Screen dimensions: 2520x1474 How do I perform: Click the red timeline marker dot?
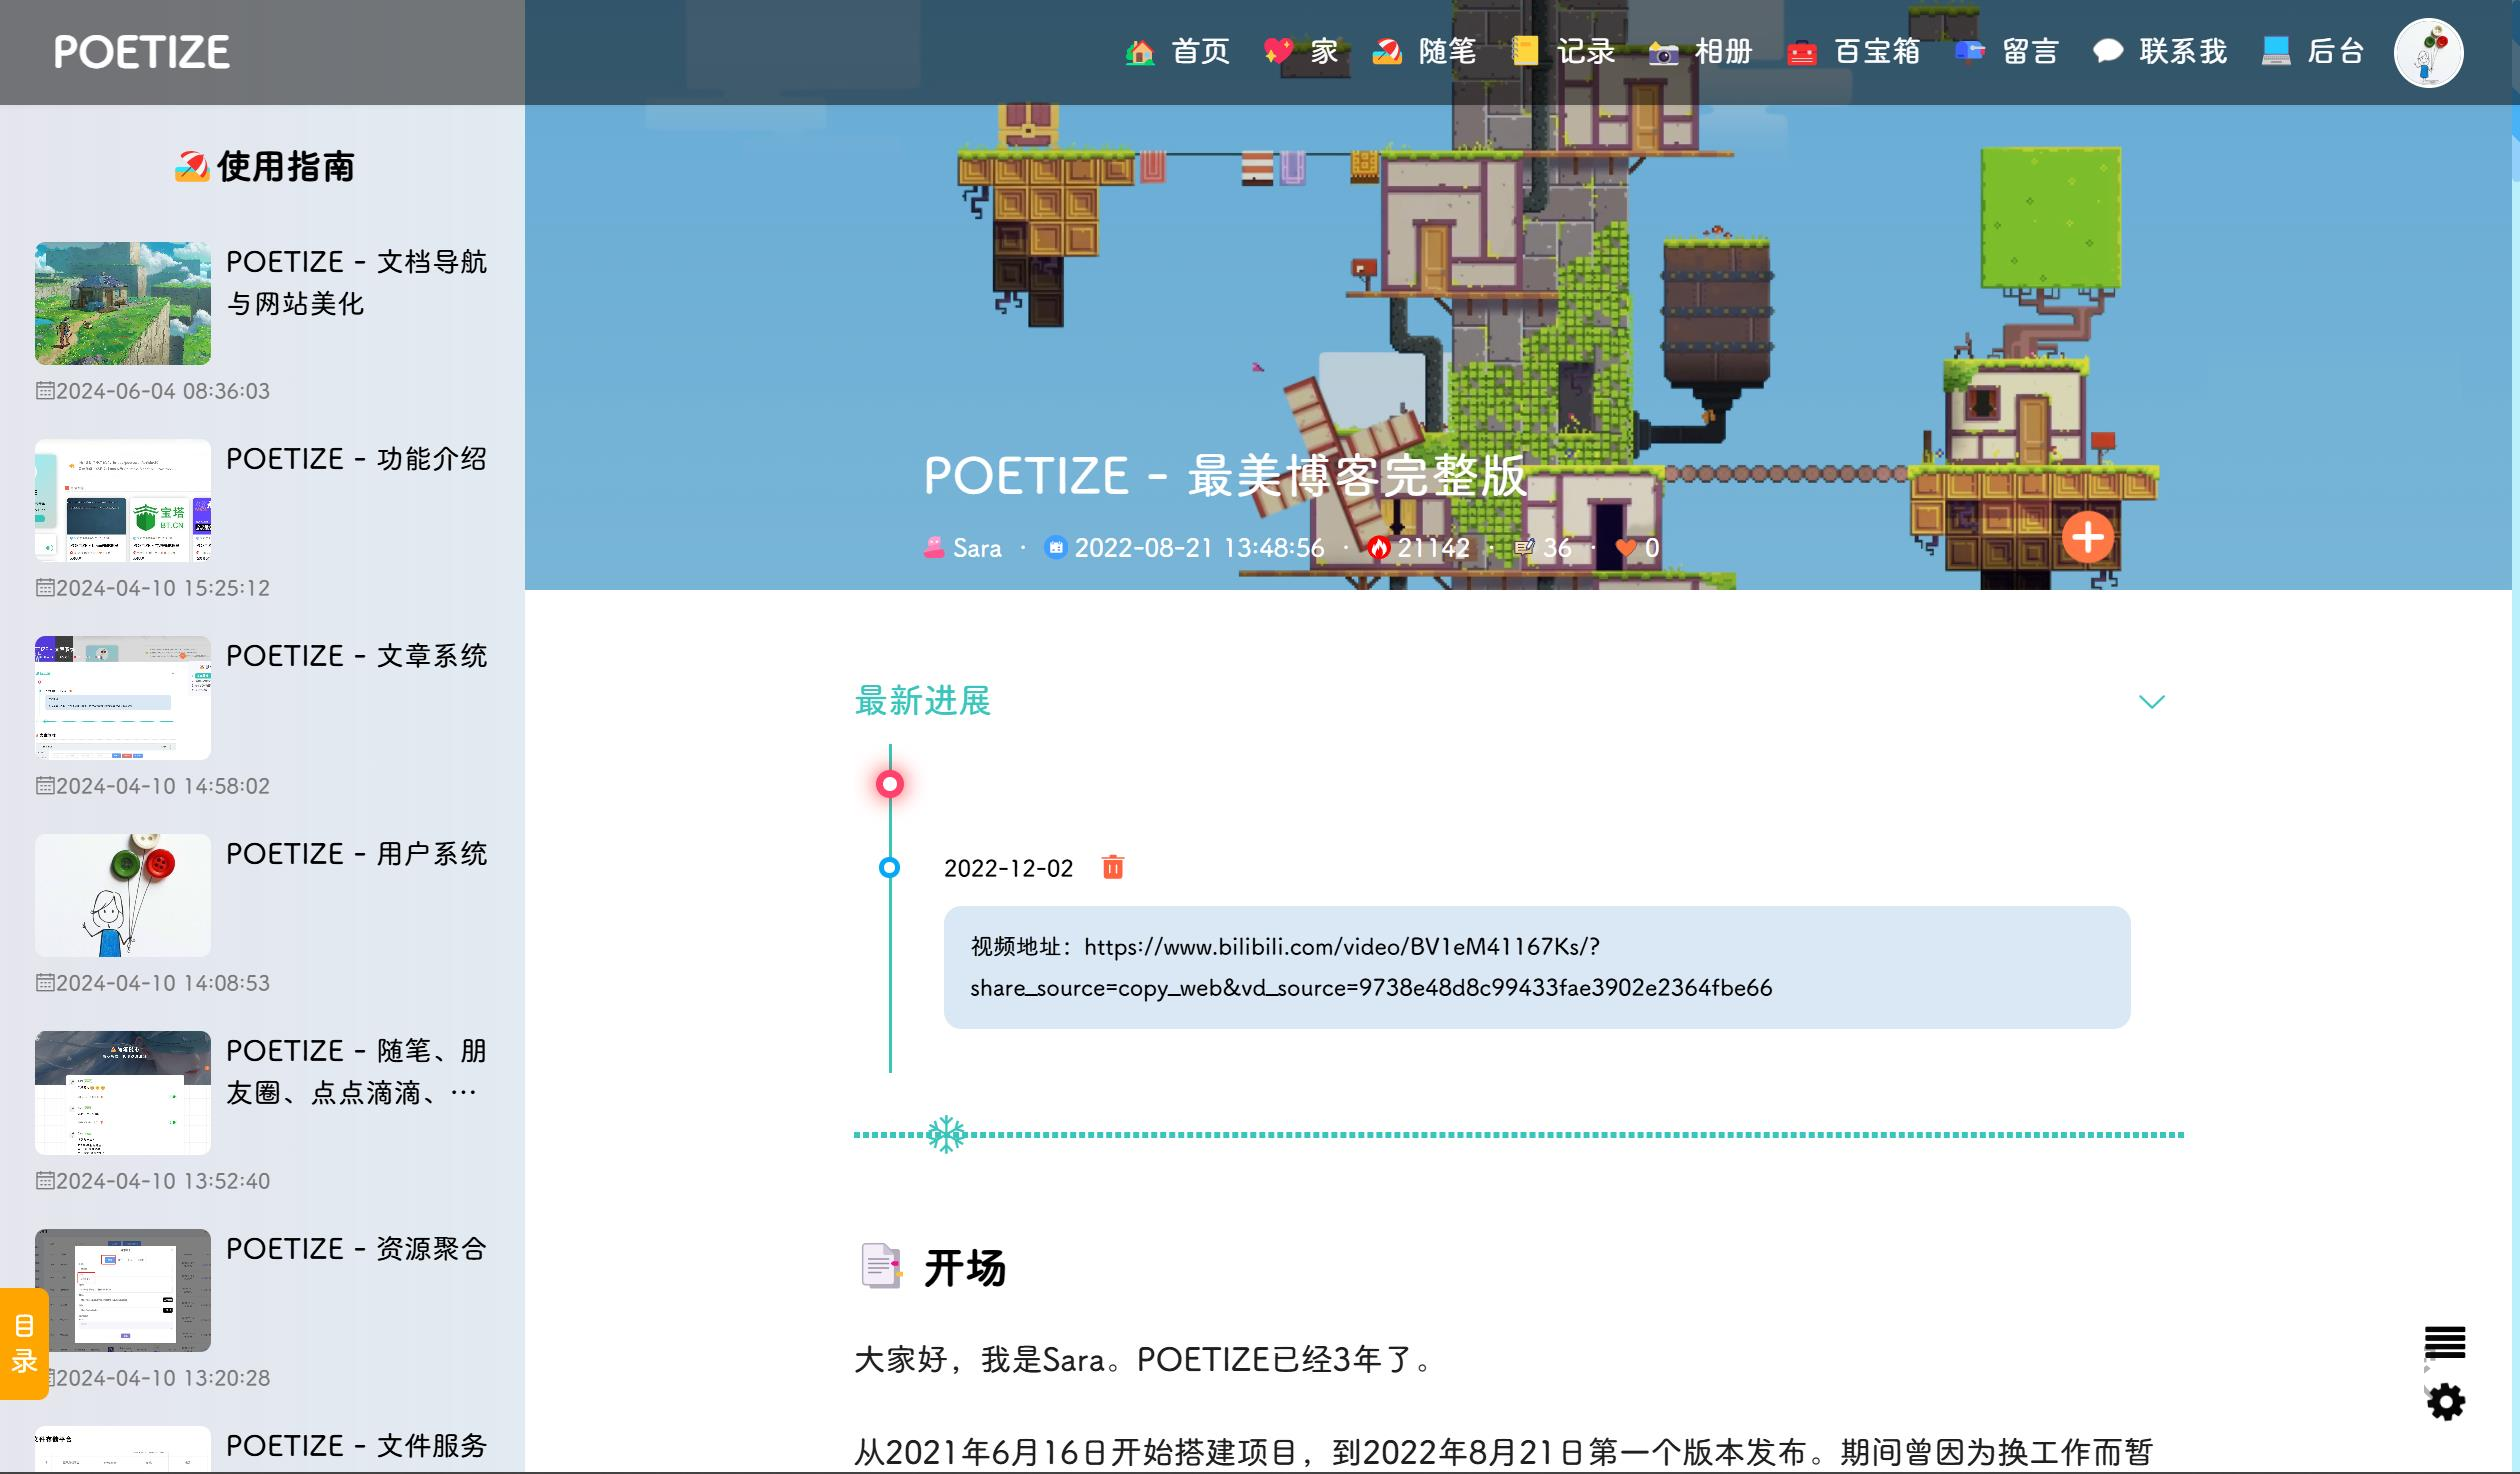point(889,784)
